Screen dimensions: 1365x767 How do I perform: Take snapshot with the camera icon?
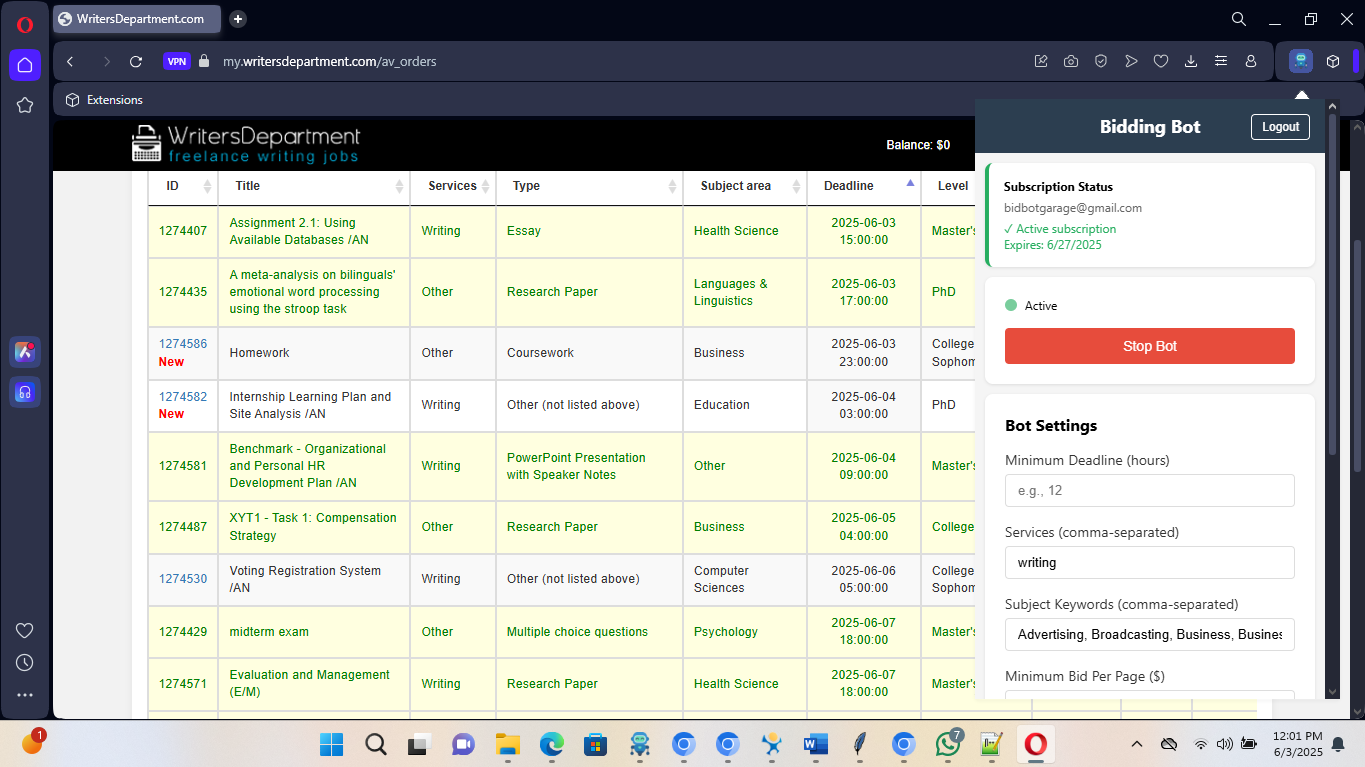tap(1071, 61)
